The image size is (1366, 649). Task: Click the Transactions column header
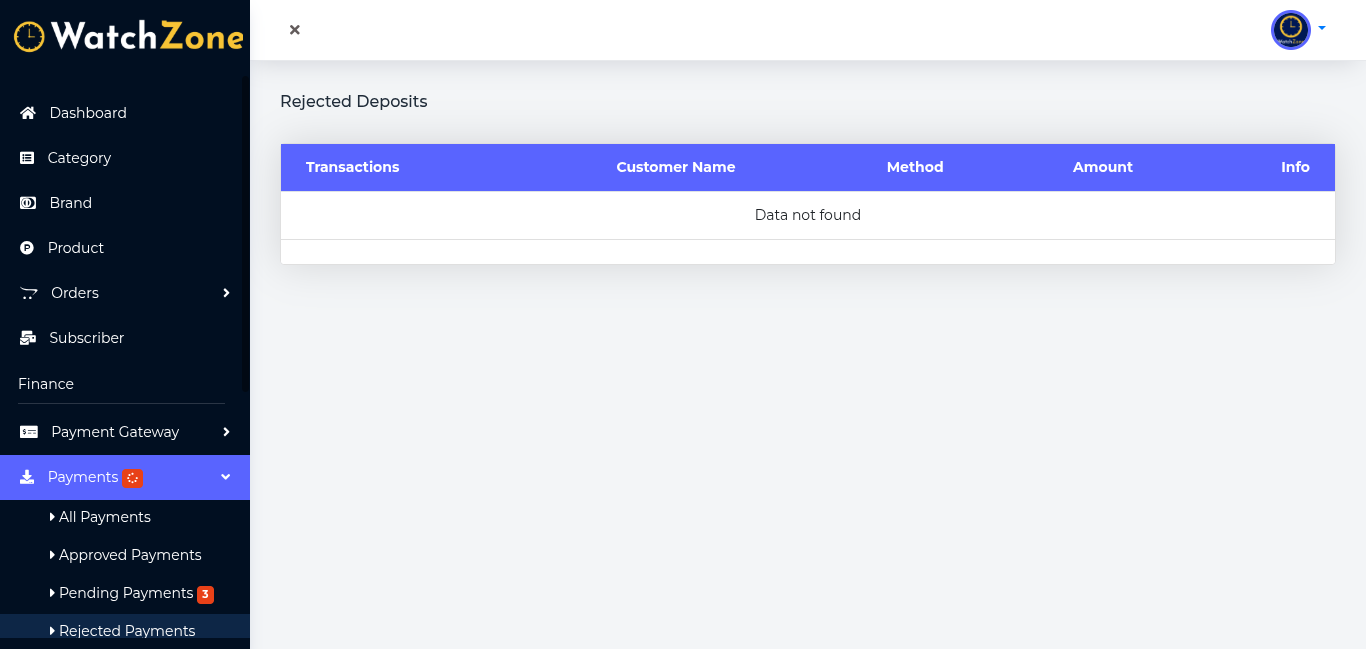click(352, 167)
